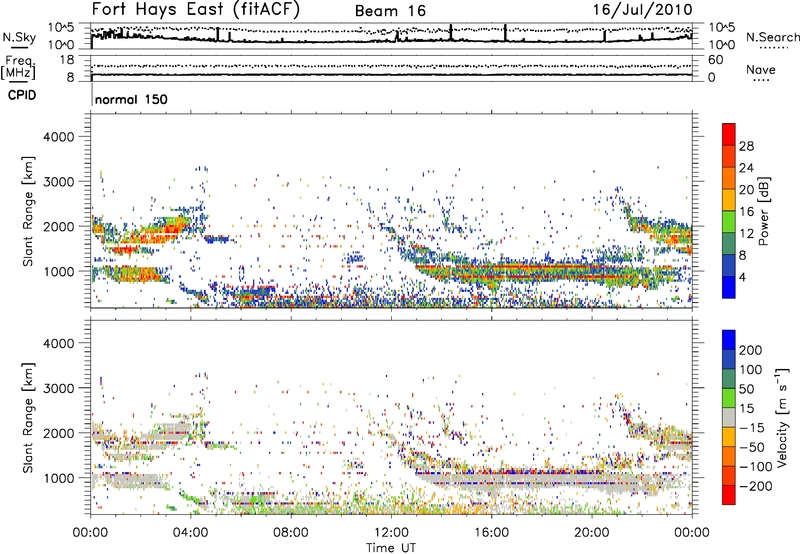Click the power colorbar value '12'
This screenshot has width=800, height=554.
(746, 234)
